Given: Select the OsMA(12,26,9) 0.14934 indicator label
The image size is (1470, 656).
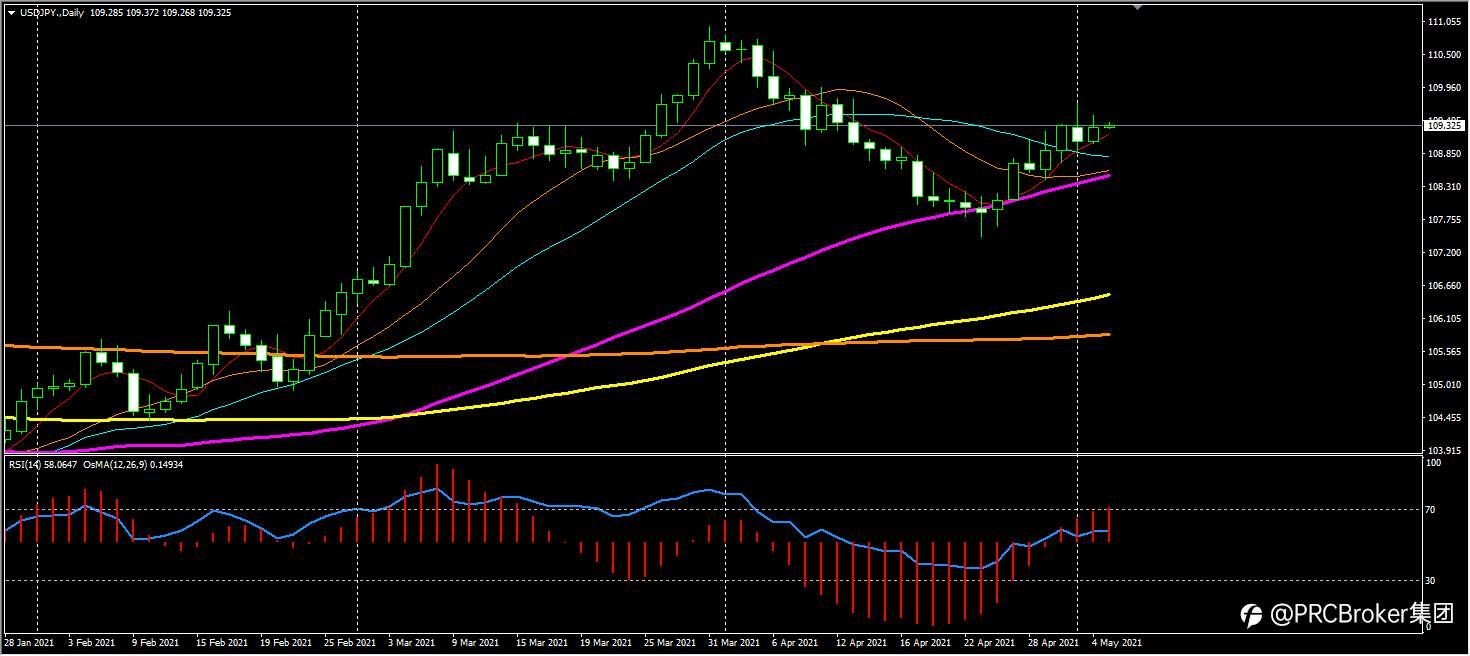Looking at the screenshot, I should [x=133, y=464].
